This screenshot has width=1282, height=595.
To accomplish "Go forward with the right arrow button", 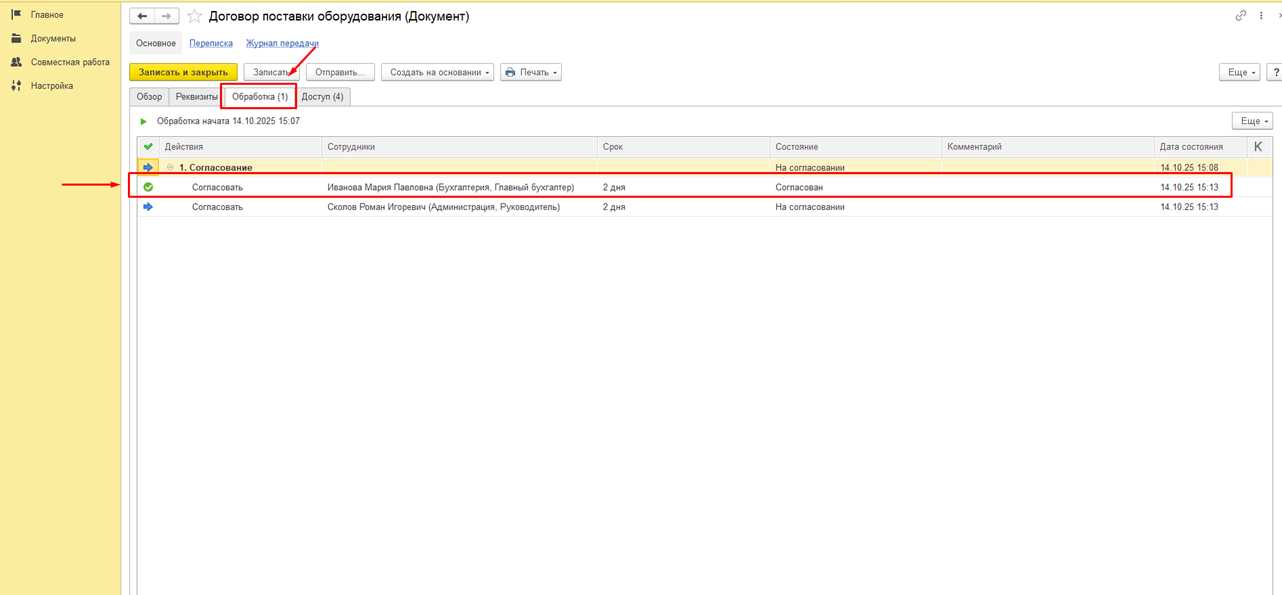I will [x=167, y=16].
